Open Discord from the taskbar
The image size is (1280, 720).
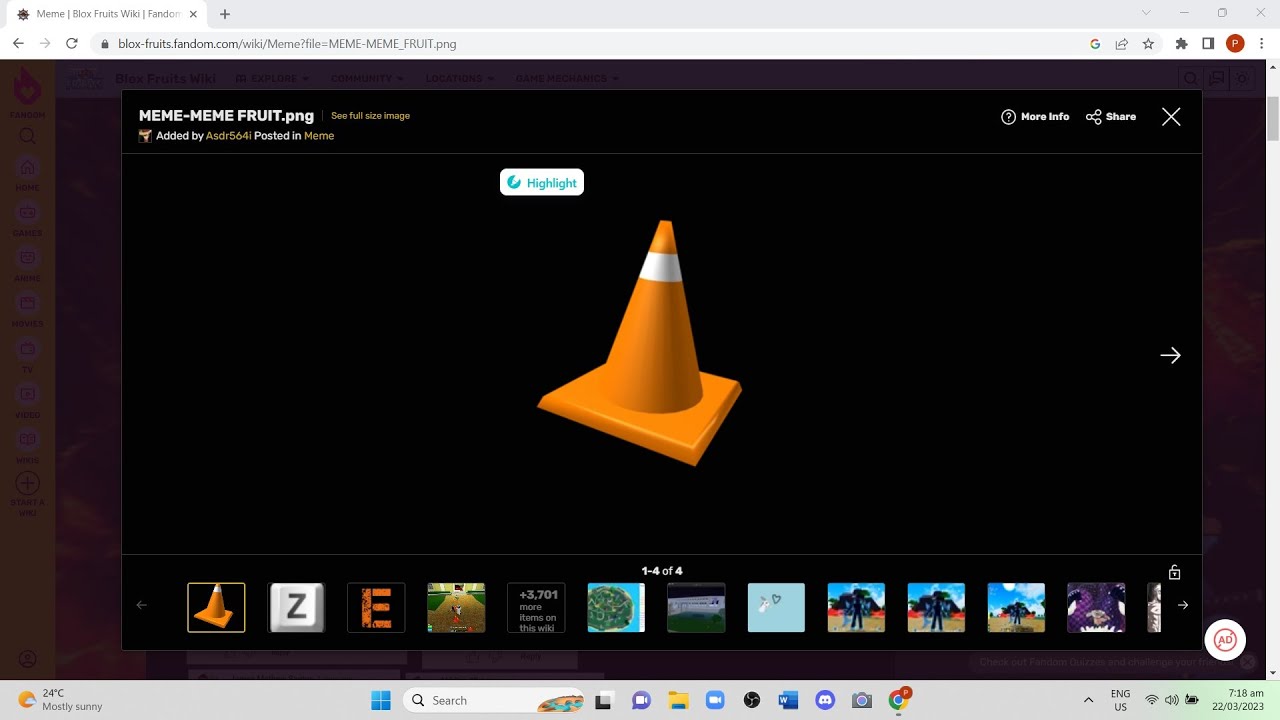point(825,701)
